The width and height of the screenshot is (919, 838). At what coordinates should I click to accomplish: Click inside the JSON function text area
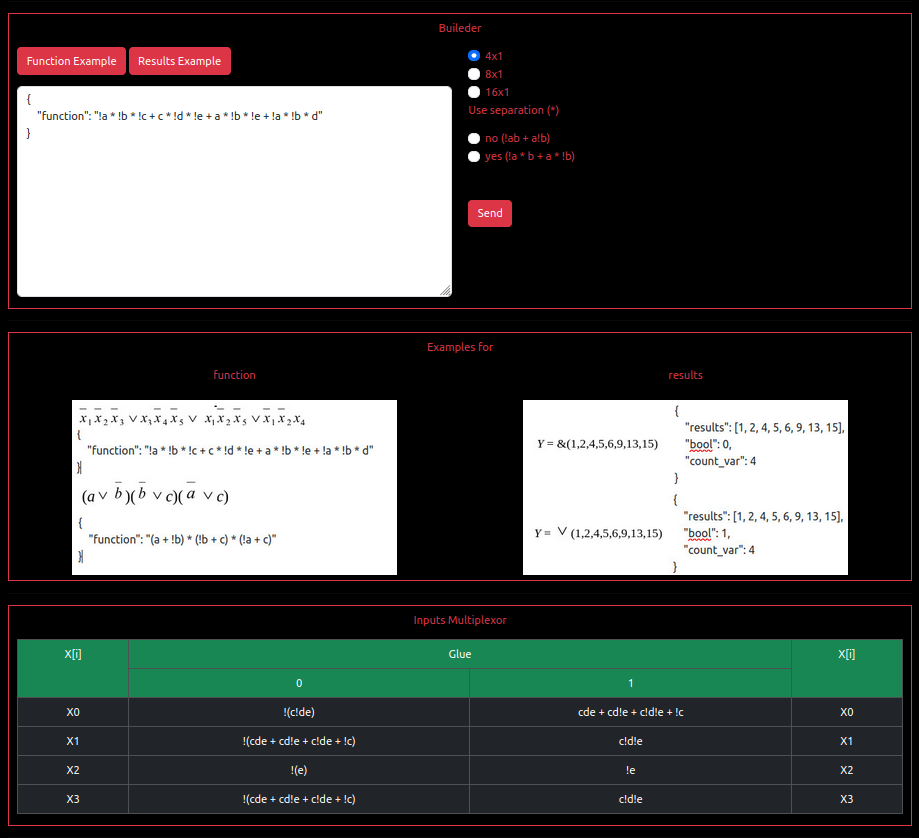point(234,200)
